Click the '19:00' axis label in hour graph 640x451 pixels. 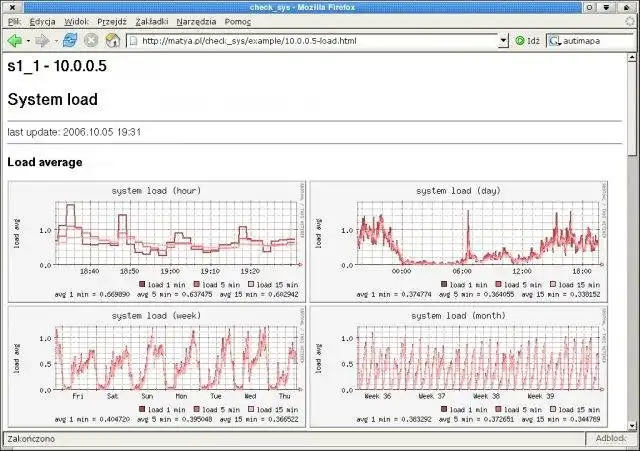pyautogui.click(x=170, y=271)
